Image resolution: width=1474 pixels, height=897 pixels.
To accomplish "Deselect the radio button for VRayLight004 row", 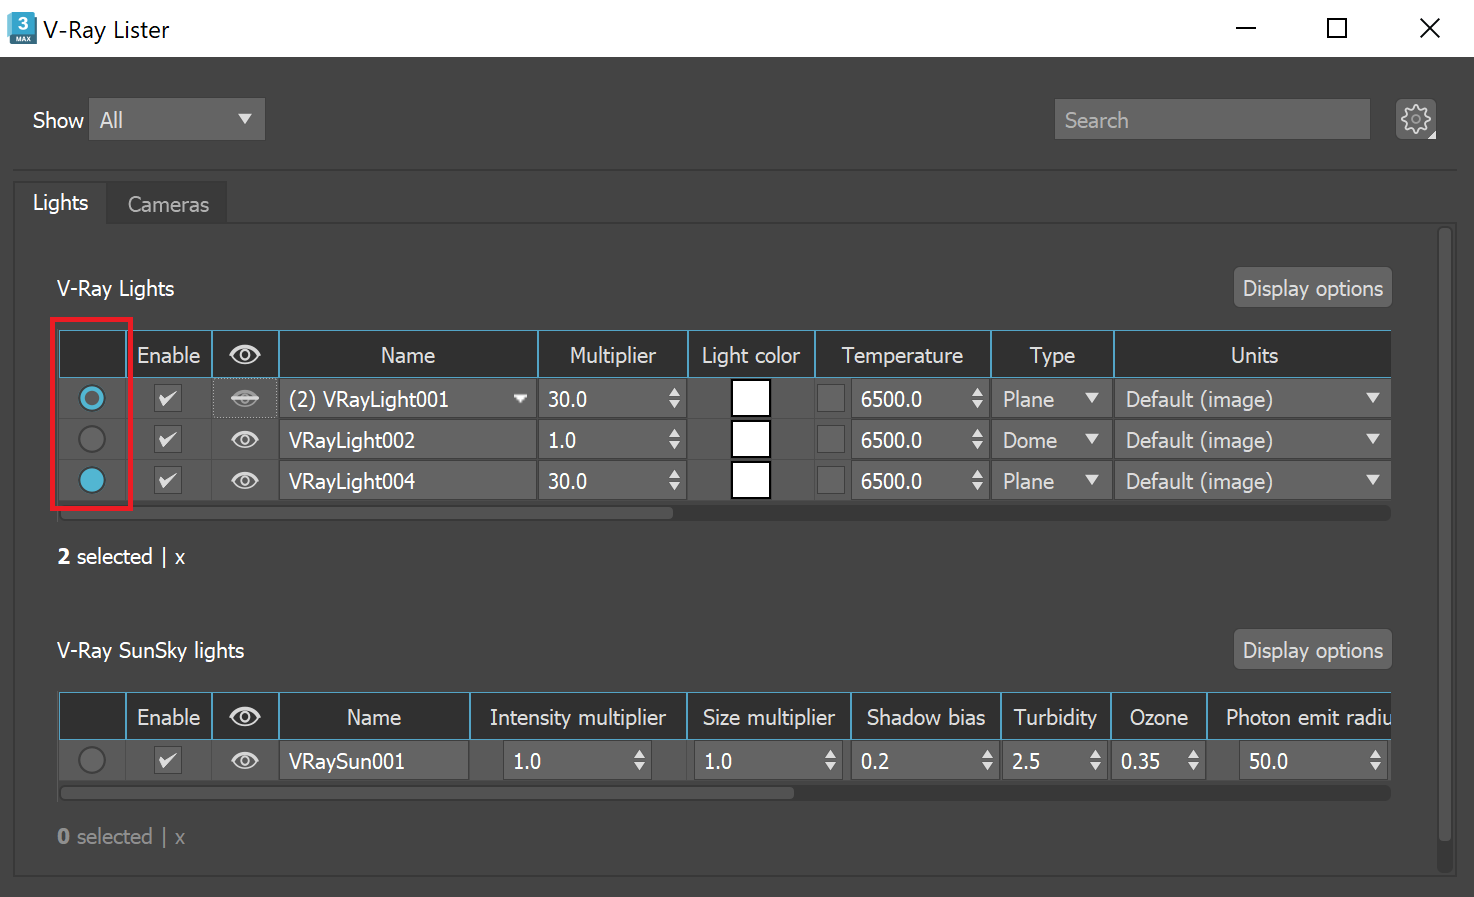I will coord(92,480).
